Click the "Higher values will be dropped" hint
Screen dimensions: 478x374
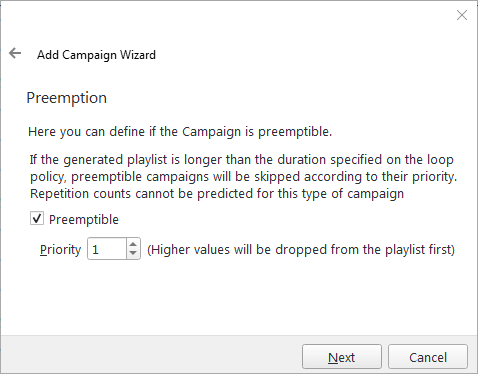pyautogui.click(x=301, y=250)
